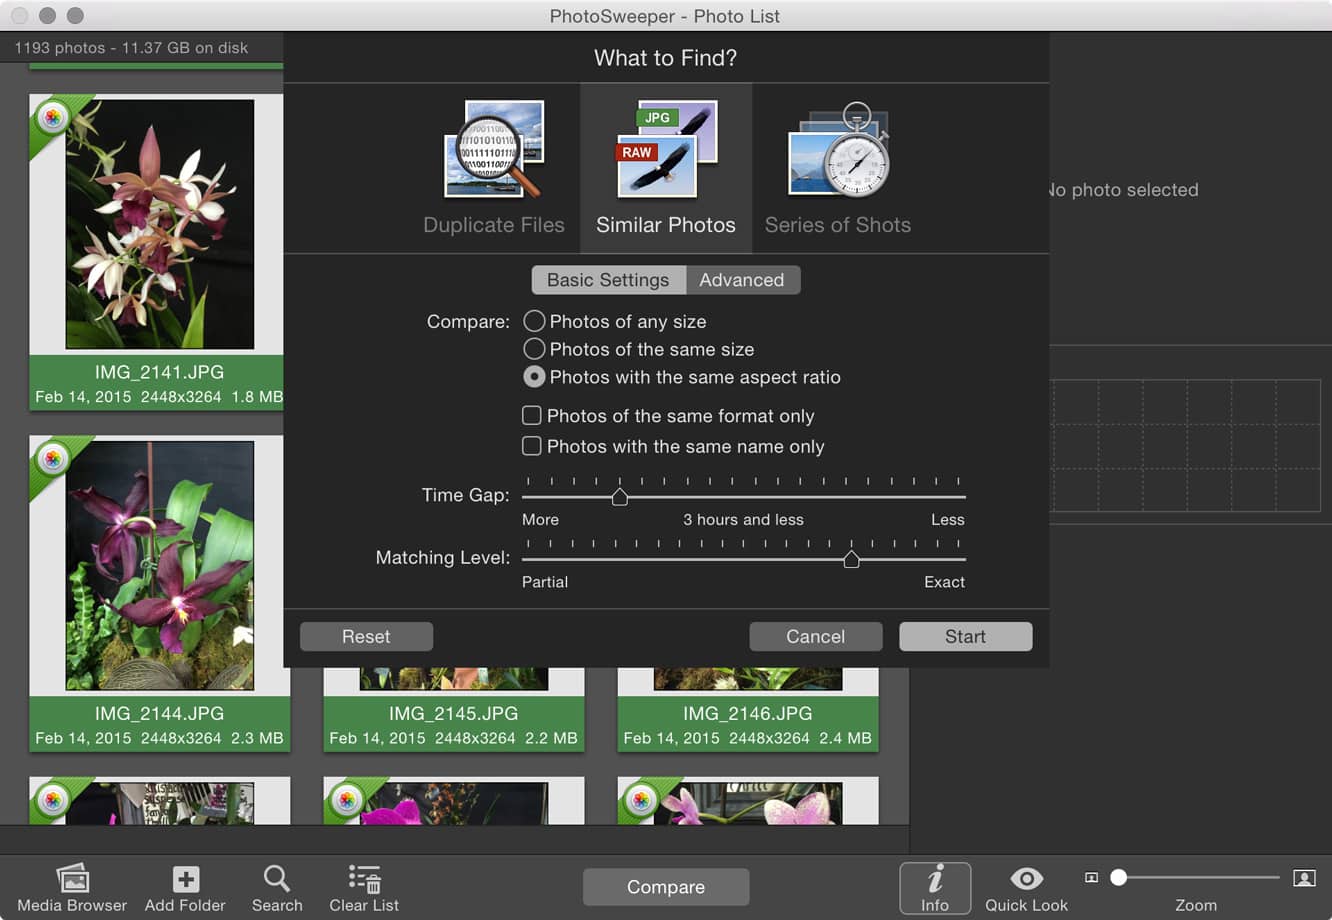1332x920 pixels.
Task: Click Clear List to empty the photo list
Action: pyautogui.click(x=363, y=885)
